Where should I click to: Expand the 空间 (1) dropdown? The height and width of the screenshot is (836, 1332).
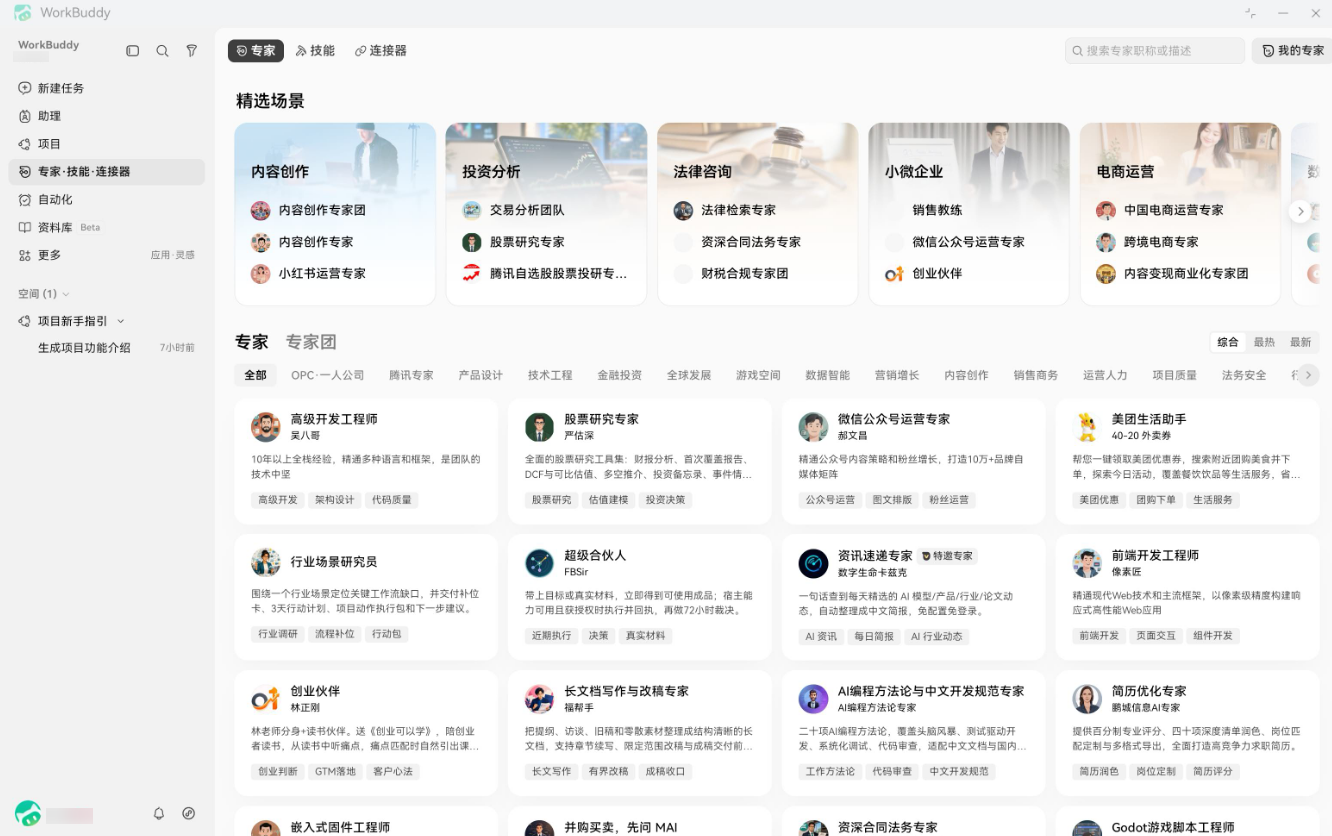(x=66, y=294)
